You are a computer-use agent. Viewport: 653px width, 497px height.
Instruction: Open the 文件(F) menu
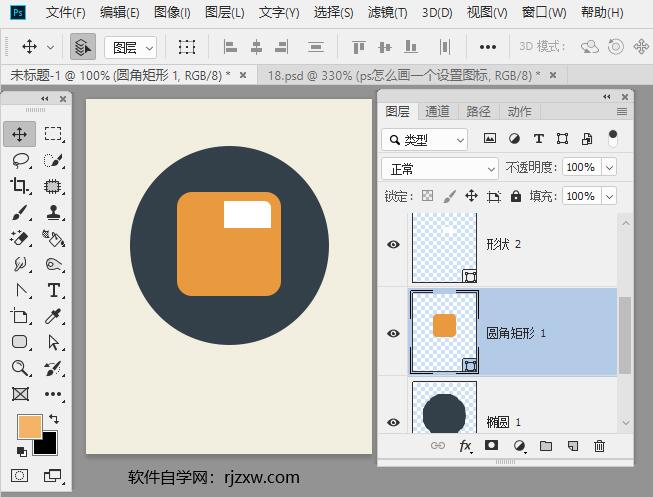click(x=65, y=12)
